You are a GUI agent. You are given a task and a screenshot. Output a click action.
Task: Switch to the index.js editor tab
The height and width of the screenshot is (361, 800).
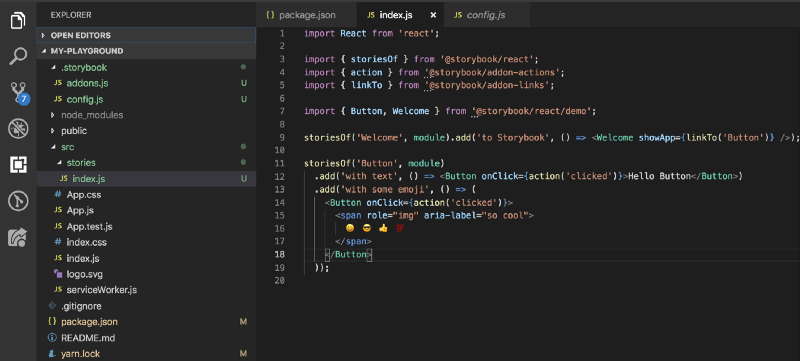[x=401, y=15]
